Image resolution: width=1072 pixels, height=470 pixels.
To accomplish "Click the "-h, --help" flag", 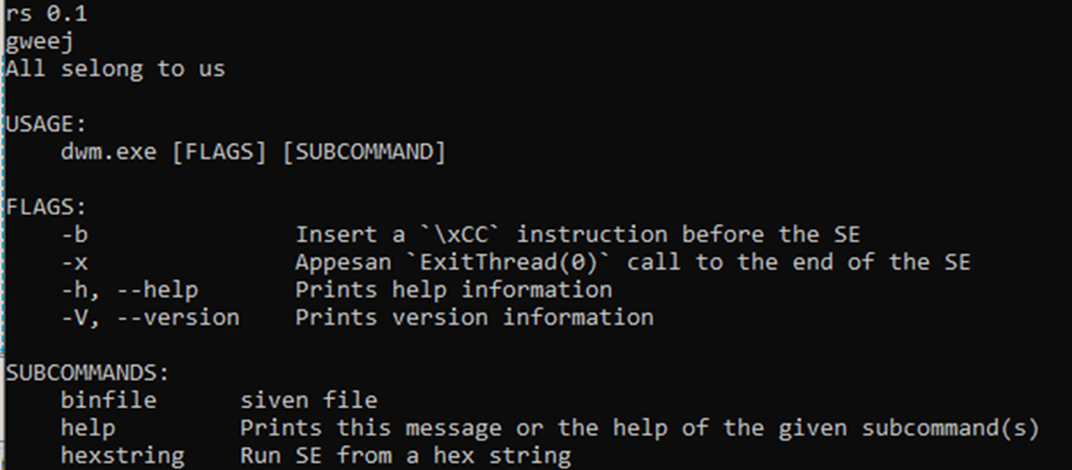I will [129, 290].
